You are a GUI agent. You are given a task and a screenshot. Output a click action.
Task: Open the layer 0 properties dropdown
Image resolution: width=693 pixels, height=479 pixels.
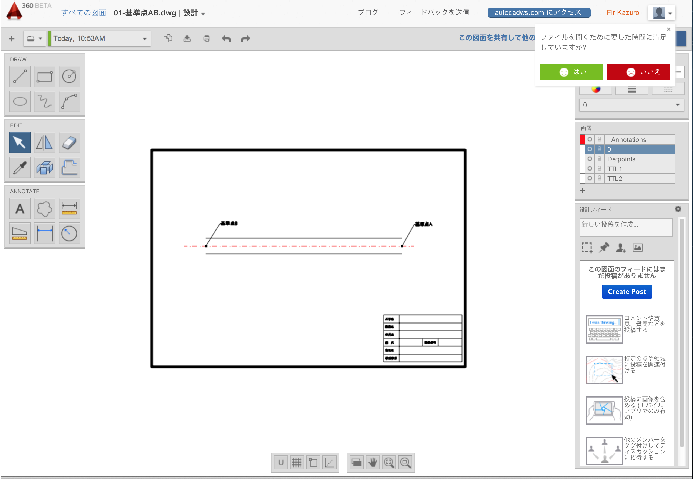tap(632, 105)
